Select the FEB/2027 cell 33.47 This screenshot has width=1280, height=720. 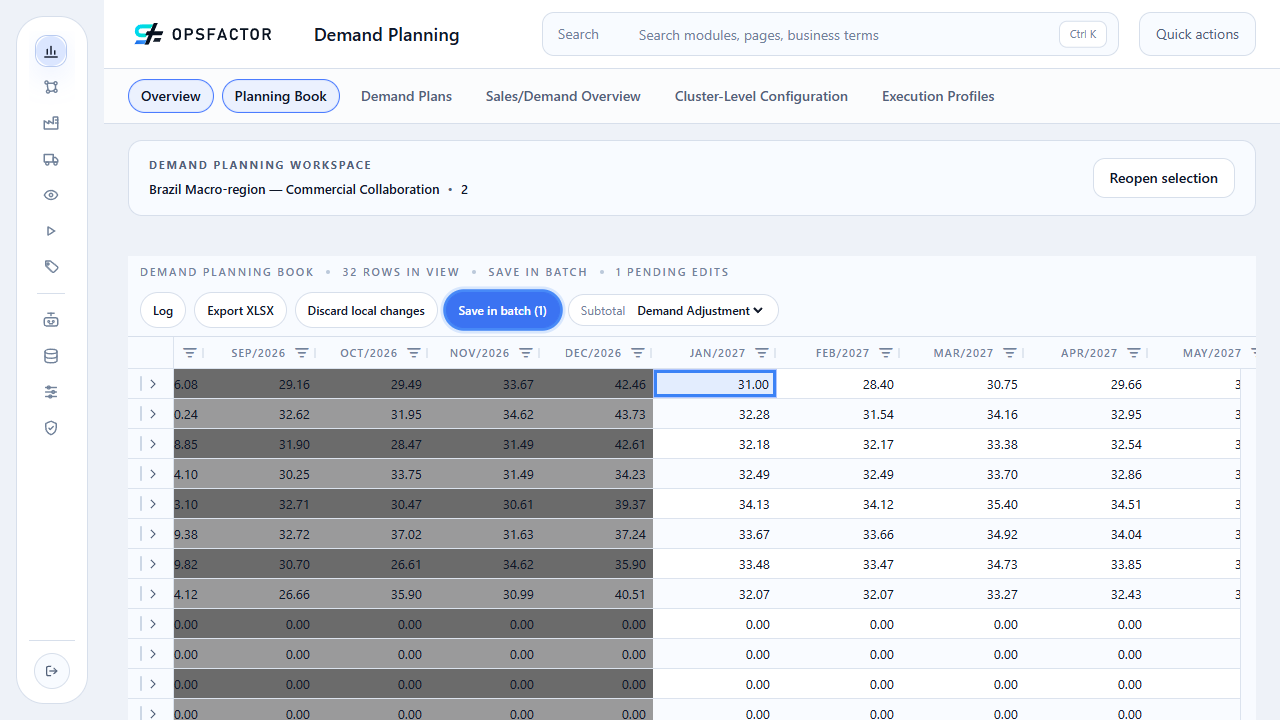click(x=839, y=564)
